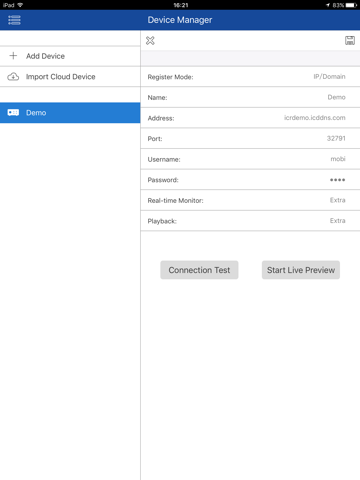This screenshot has height=480, width=360.
Task: Select Demo device in list
Action: click(70, 113)
